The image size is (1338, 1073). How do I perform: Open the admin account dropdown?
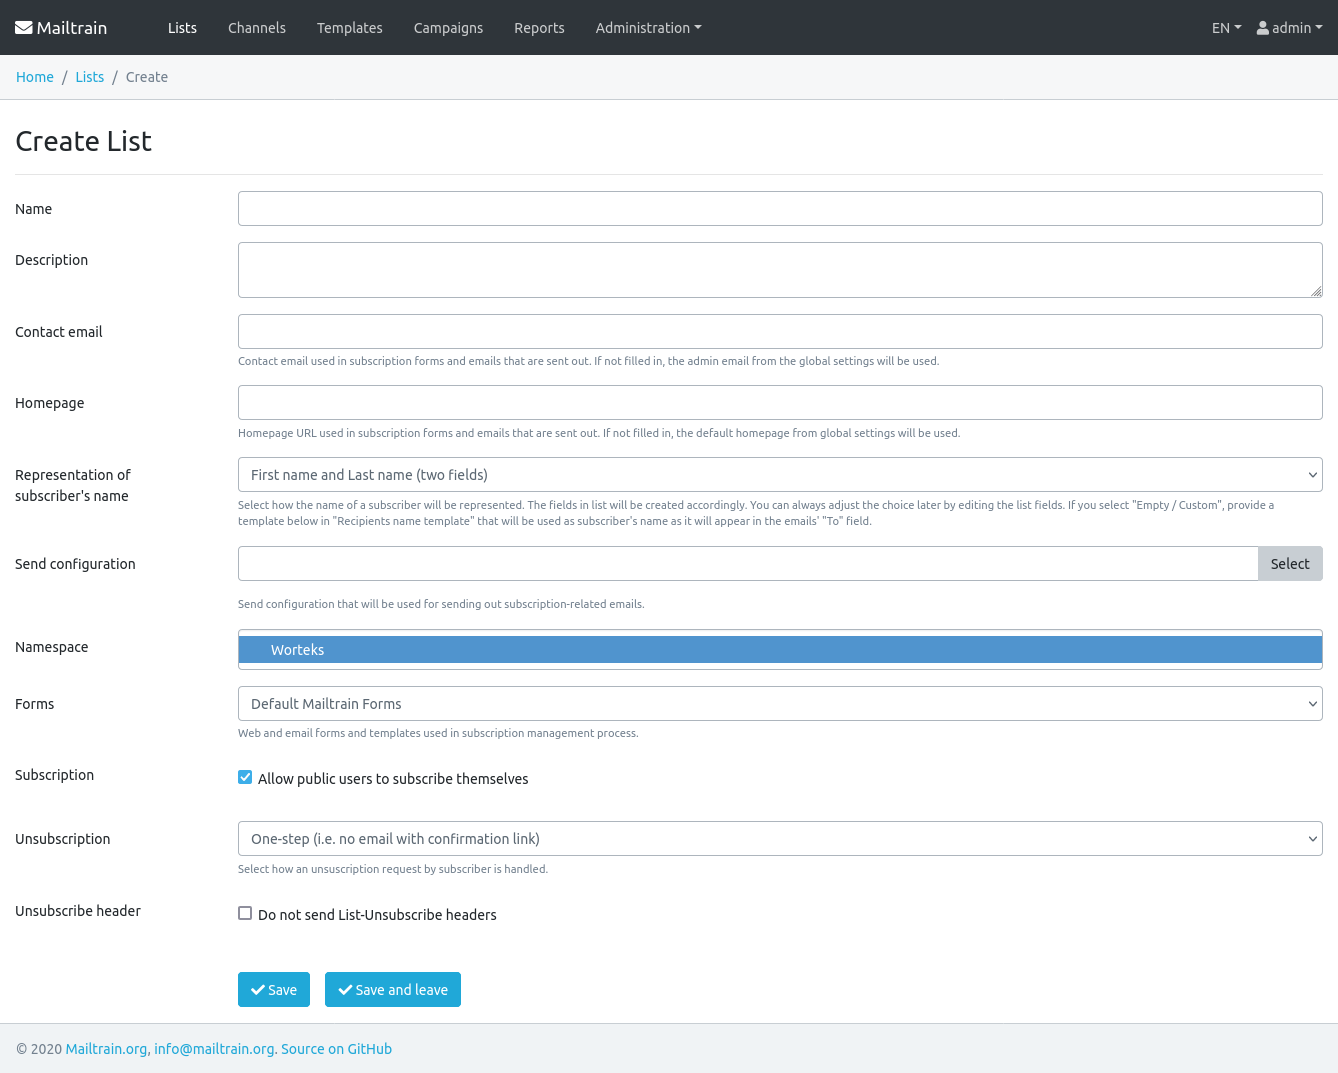click(1290, 28)
